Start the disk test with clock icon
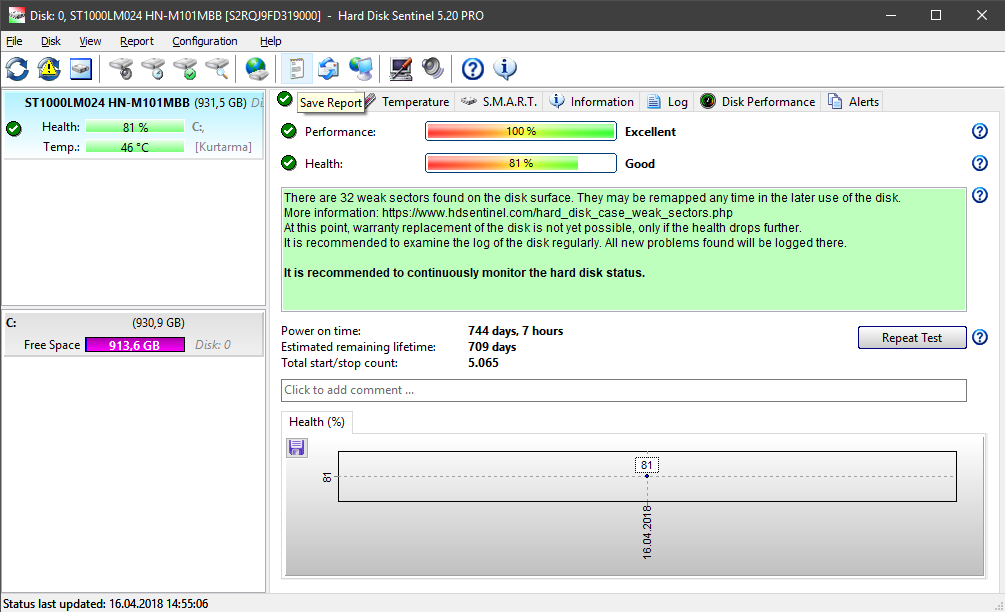 click(153, 69)
